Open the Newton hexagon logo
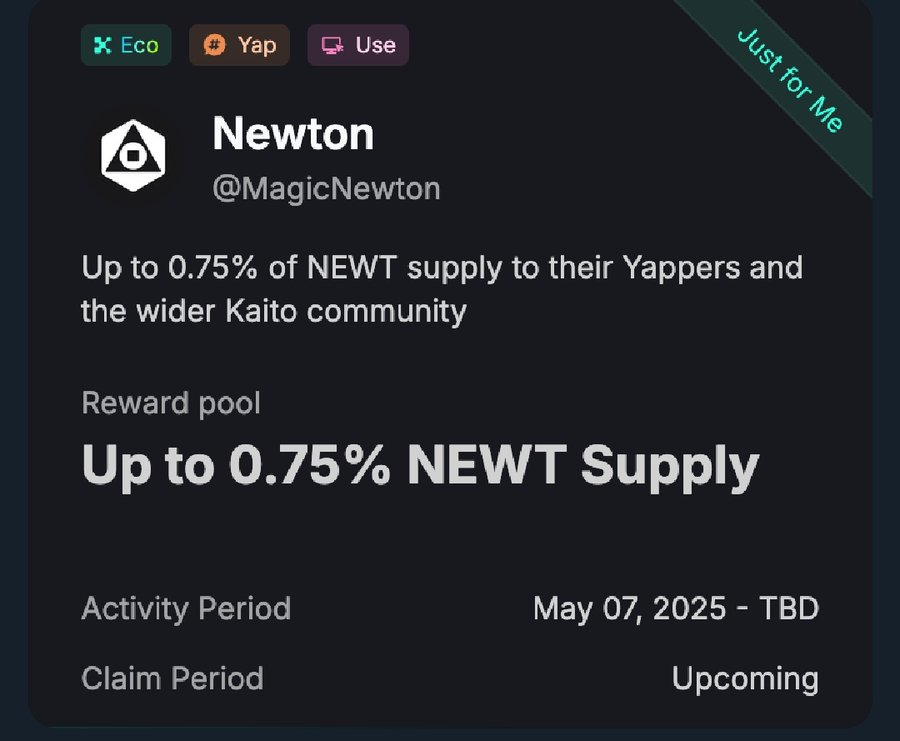This screenshot has width=900, height=741. (x=133, y=156)
